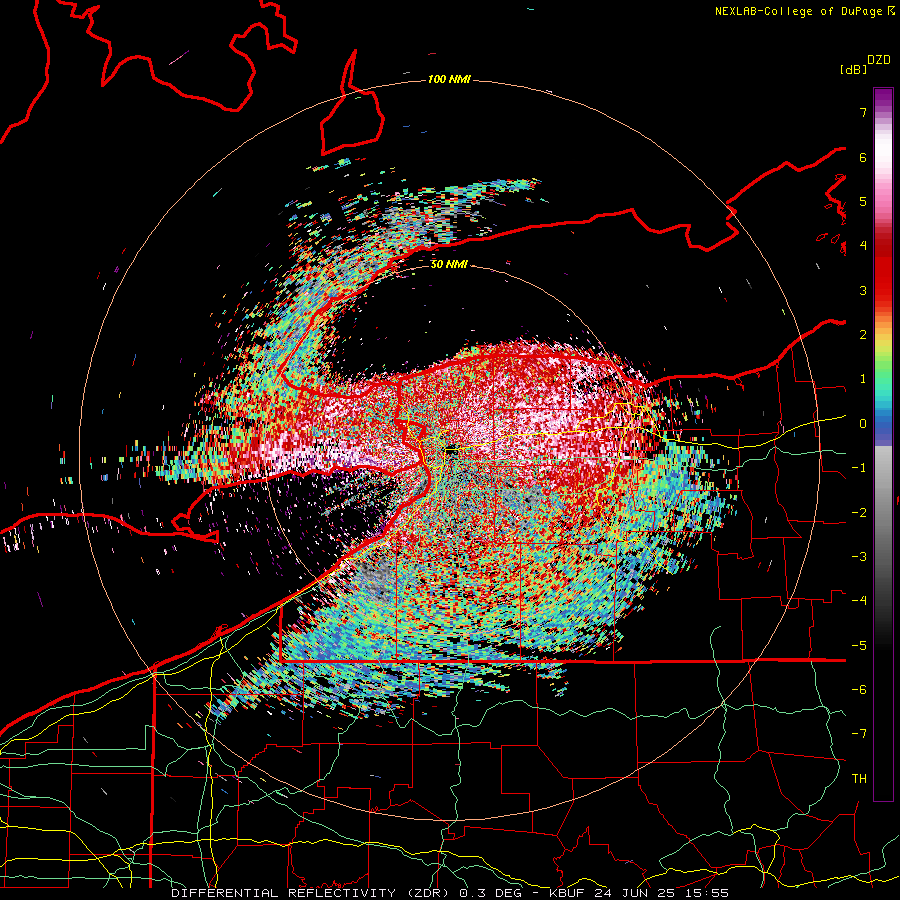Image resolution: width=900 pixels, height=900 pixels.
Task: Click the 5 value on color scale
Action: coord(863,201)
